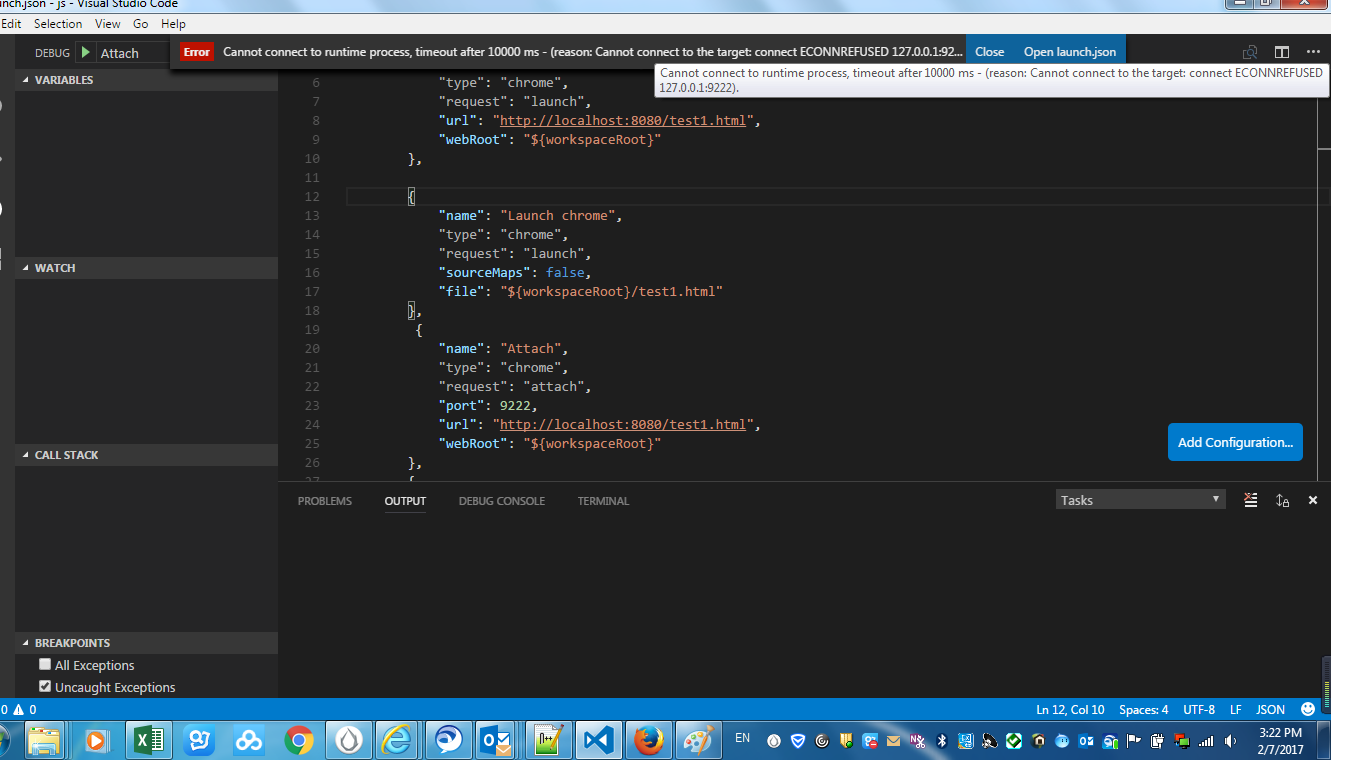Collapse the Call Stack section
This screenshot has width=1366, height=768.
[146, 455]
